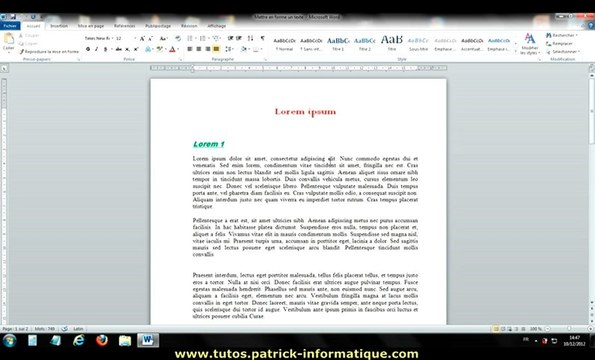Viewport: 595px width, 360px height.
Task: Center the text
Action: [198, 49]
